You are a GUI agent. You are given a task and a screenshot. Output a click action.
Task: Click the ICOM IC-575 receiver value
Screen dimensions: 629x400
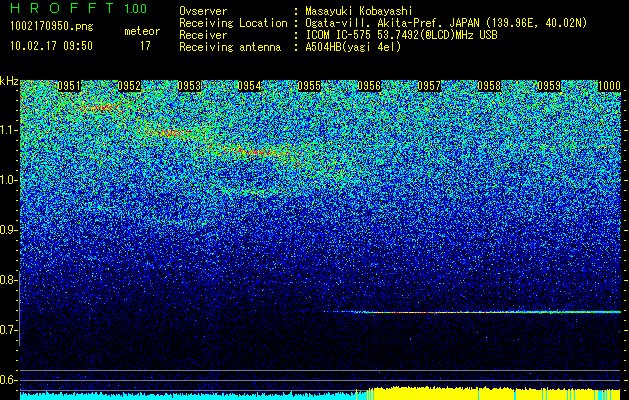[402, 35]
